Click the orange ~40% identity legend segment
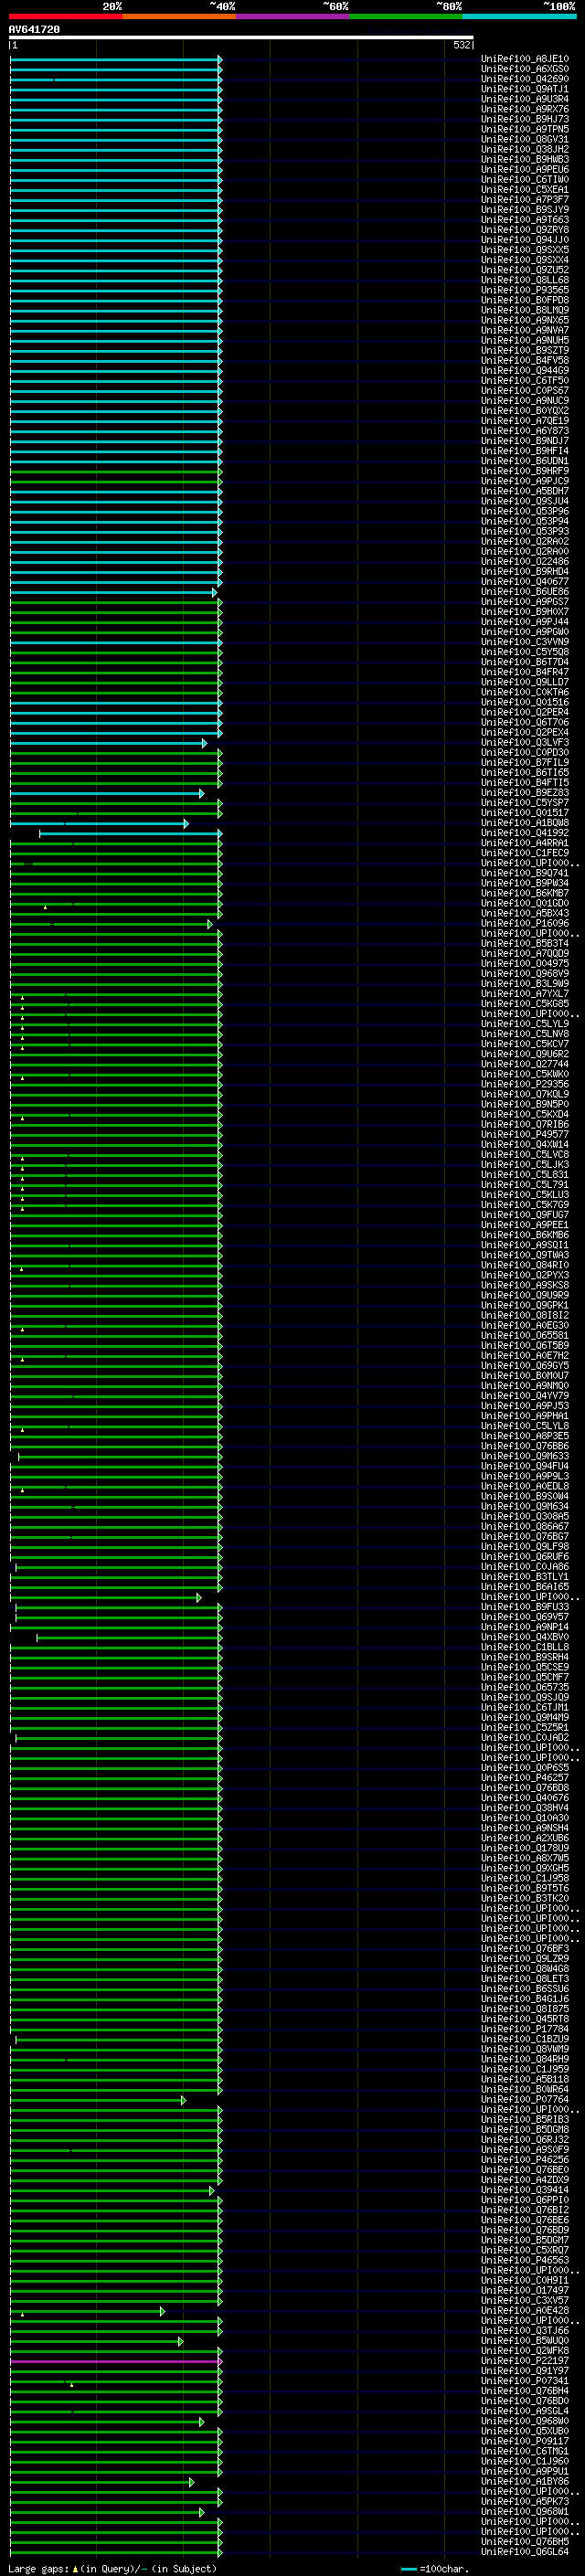585x2576 pixels. click(x=179, y=16)
